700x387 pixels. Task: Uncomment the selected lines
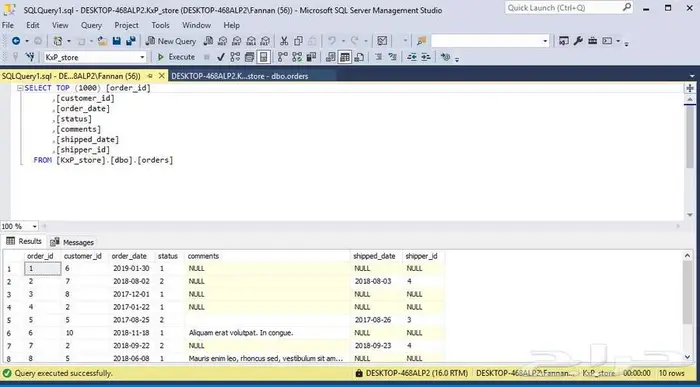[393, 57]
